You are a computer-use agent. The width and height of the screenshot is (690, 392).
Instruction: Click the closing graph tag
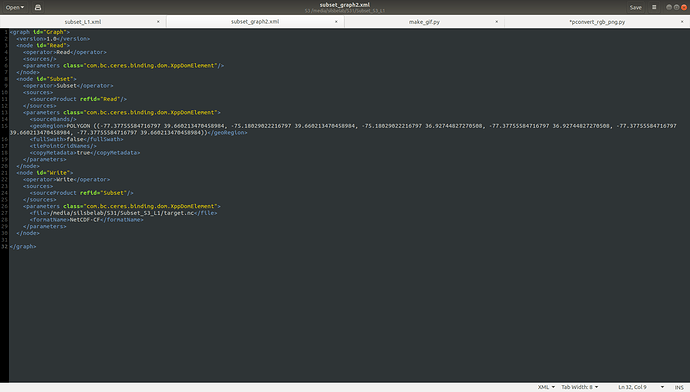click(23, 246)
